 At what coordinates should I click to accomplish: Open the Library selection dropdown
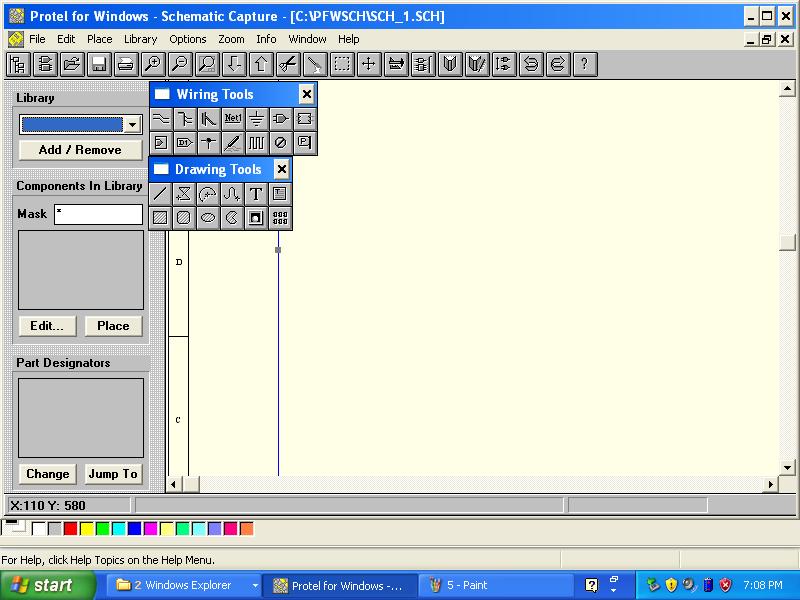[133, 124]
